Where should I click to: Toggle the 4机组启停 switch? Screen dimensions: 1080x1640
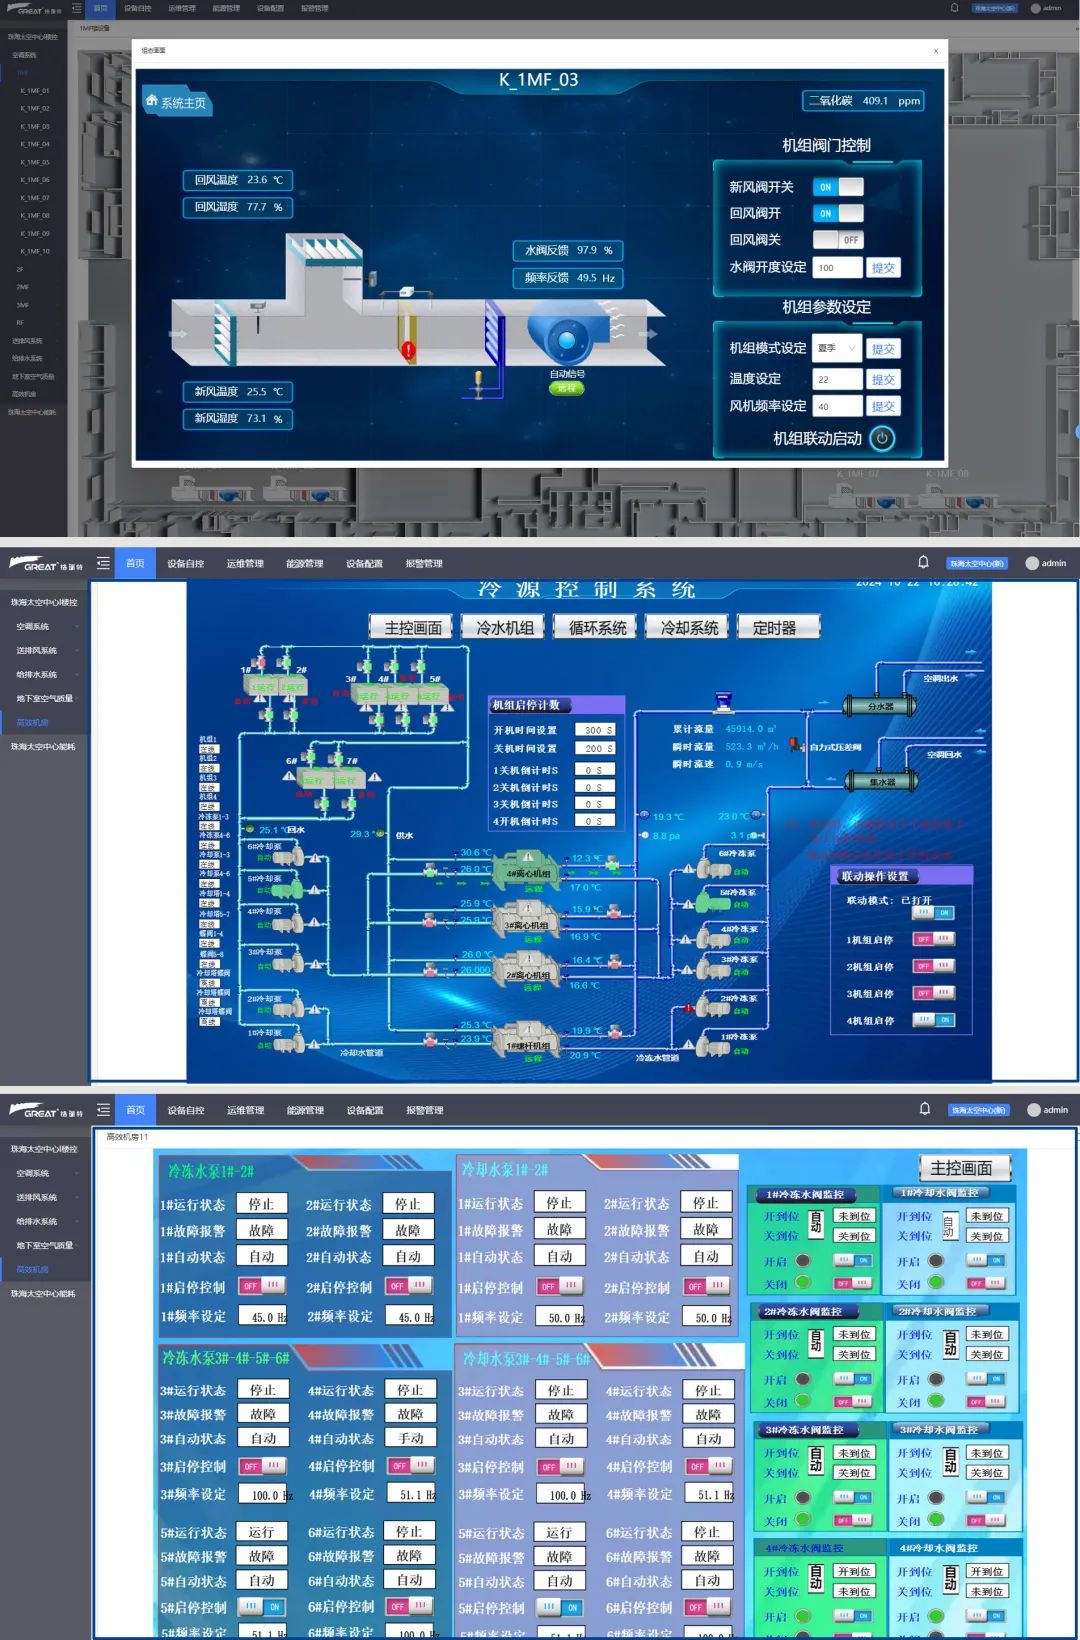coord(934,1020)
